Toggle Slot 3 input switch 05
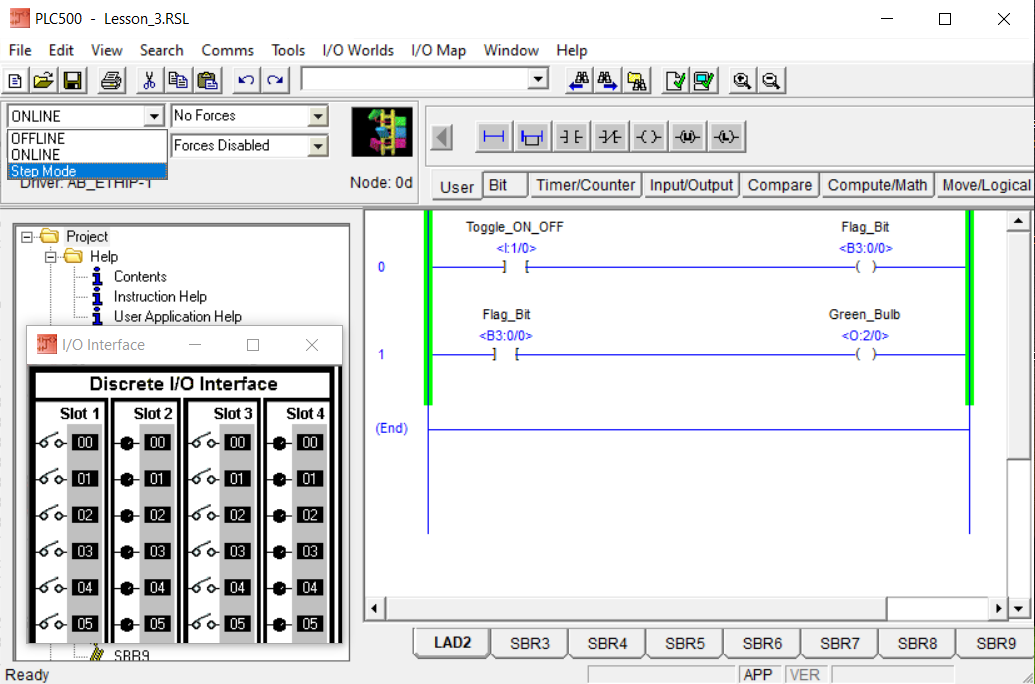Viewport: 1035px width, 684px height. (x=204, y=623)
